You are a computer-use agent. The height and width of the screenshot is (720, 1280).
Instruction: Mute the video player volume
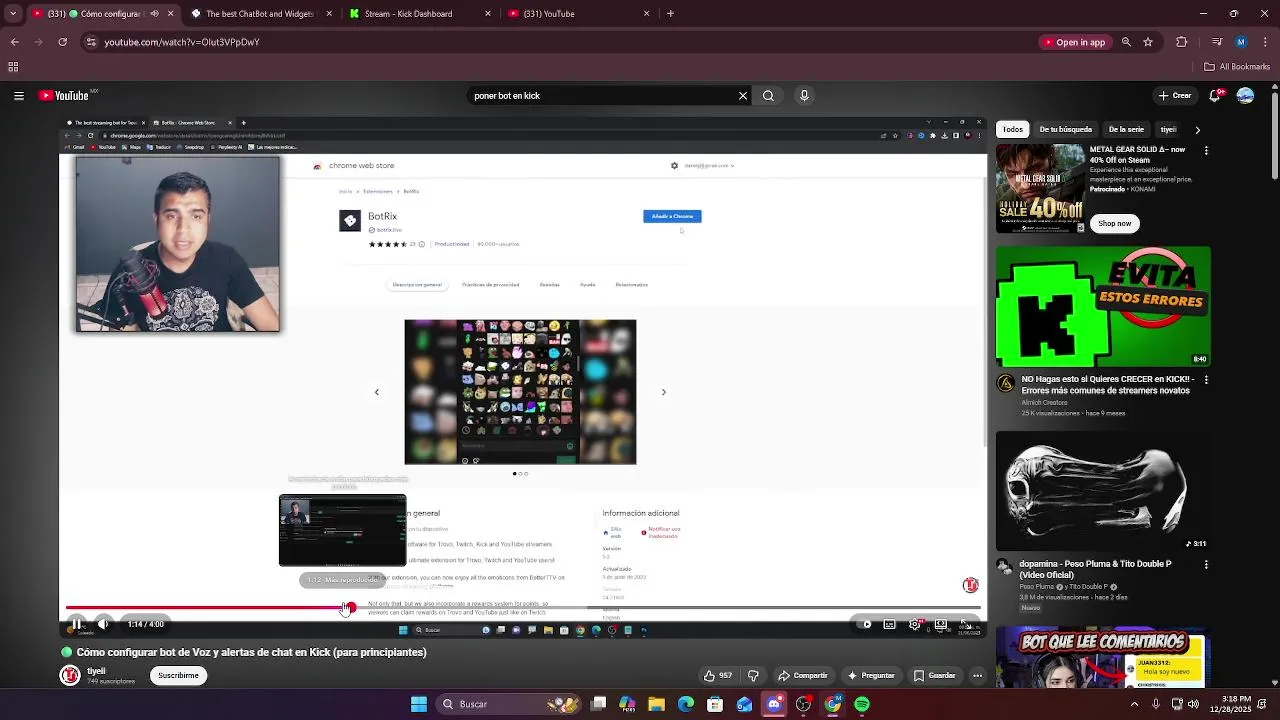pyautogui.click(x=103, y=624)
